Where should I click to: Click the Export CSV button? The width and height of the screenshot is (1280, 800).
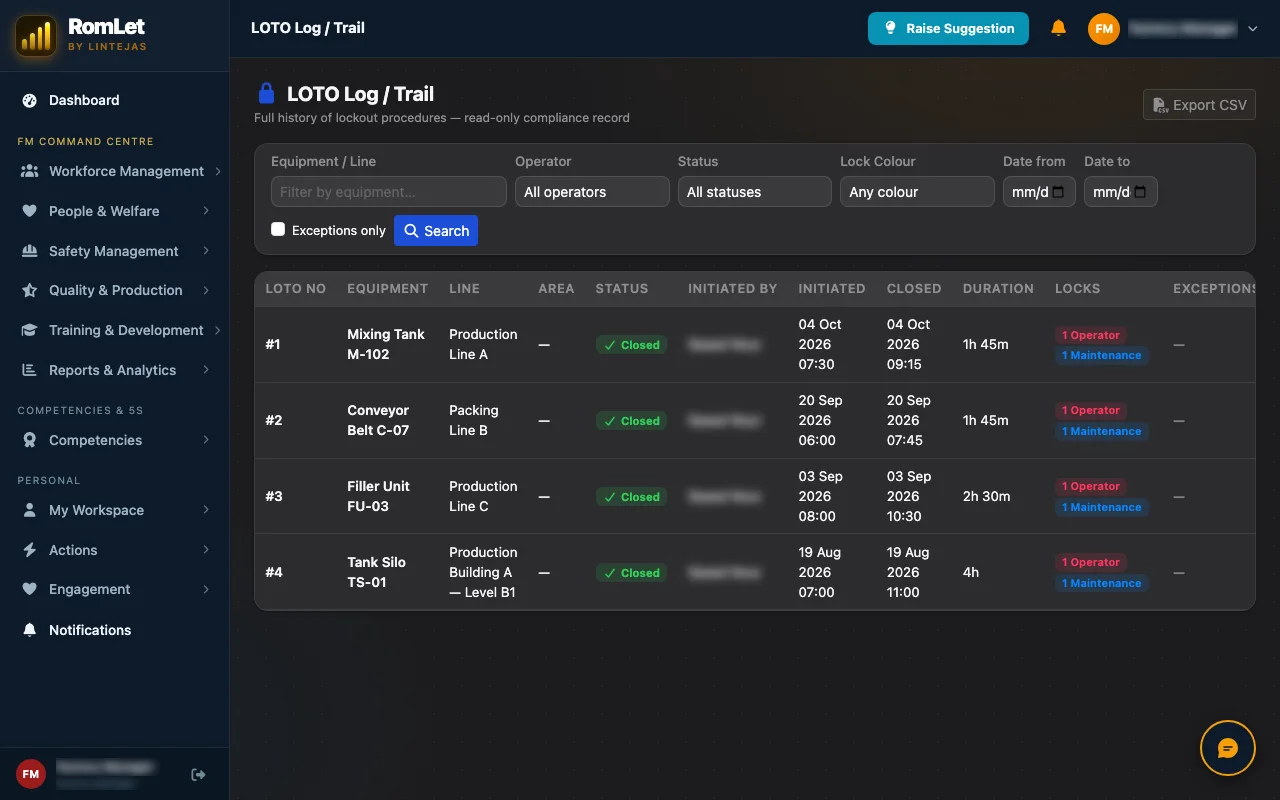[1199, 105]
